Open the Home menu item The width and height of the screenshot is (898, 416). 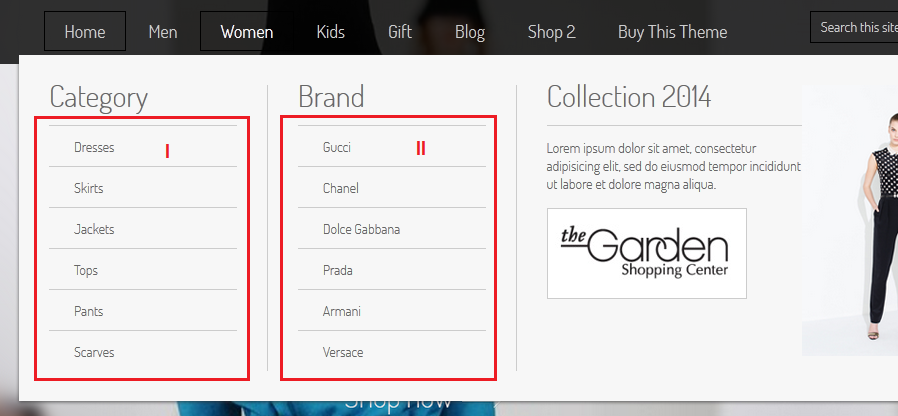[85, 32]
